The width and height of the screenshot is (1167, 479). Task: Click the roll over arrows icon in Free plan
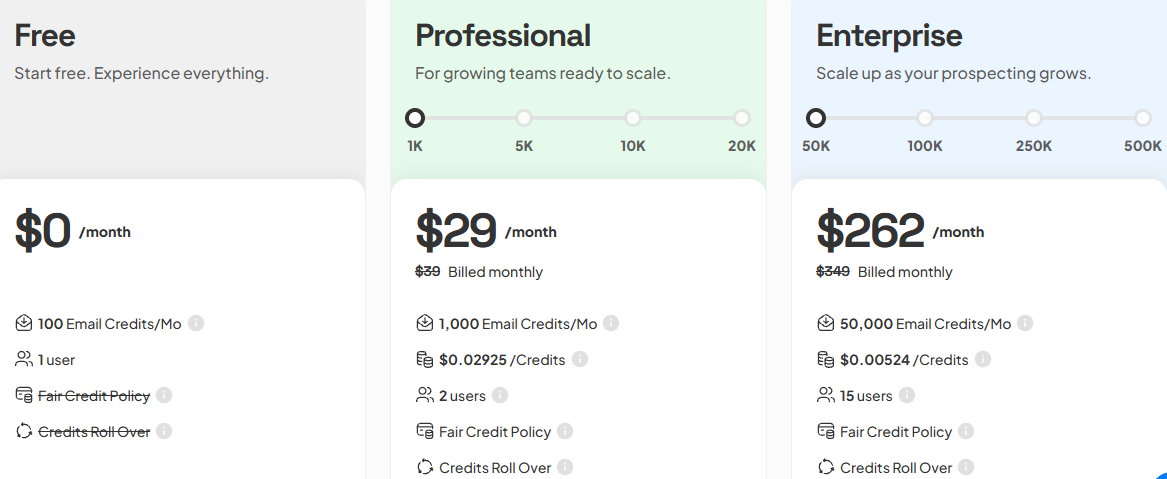(23, 431)
